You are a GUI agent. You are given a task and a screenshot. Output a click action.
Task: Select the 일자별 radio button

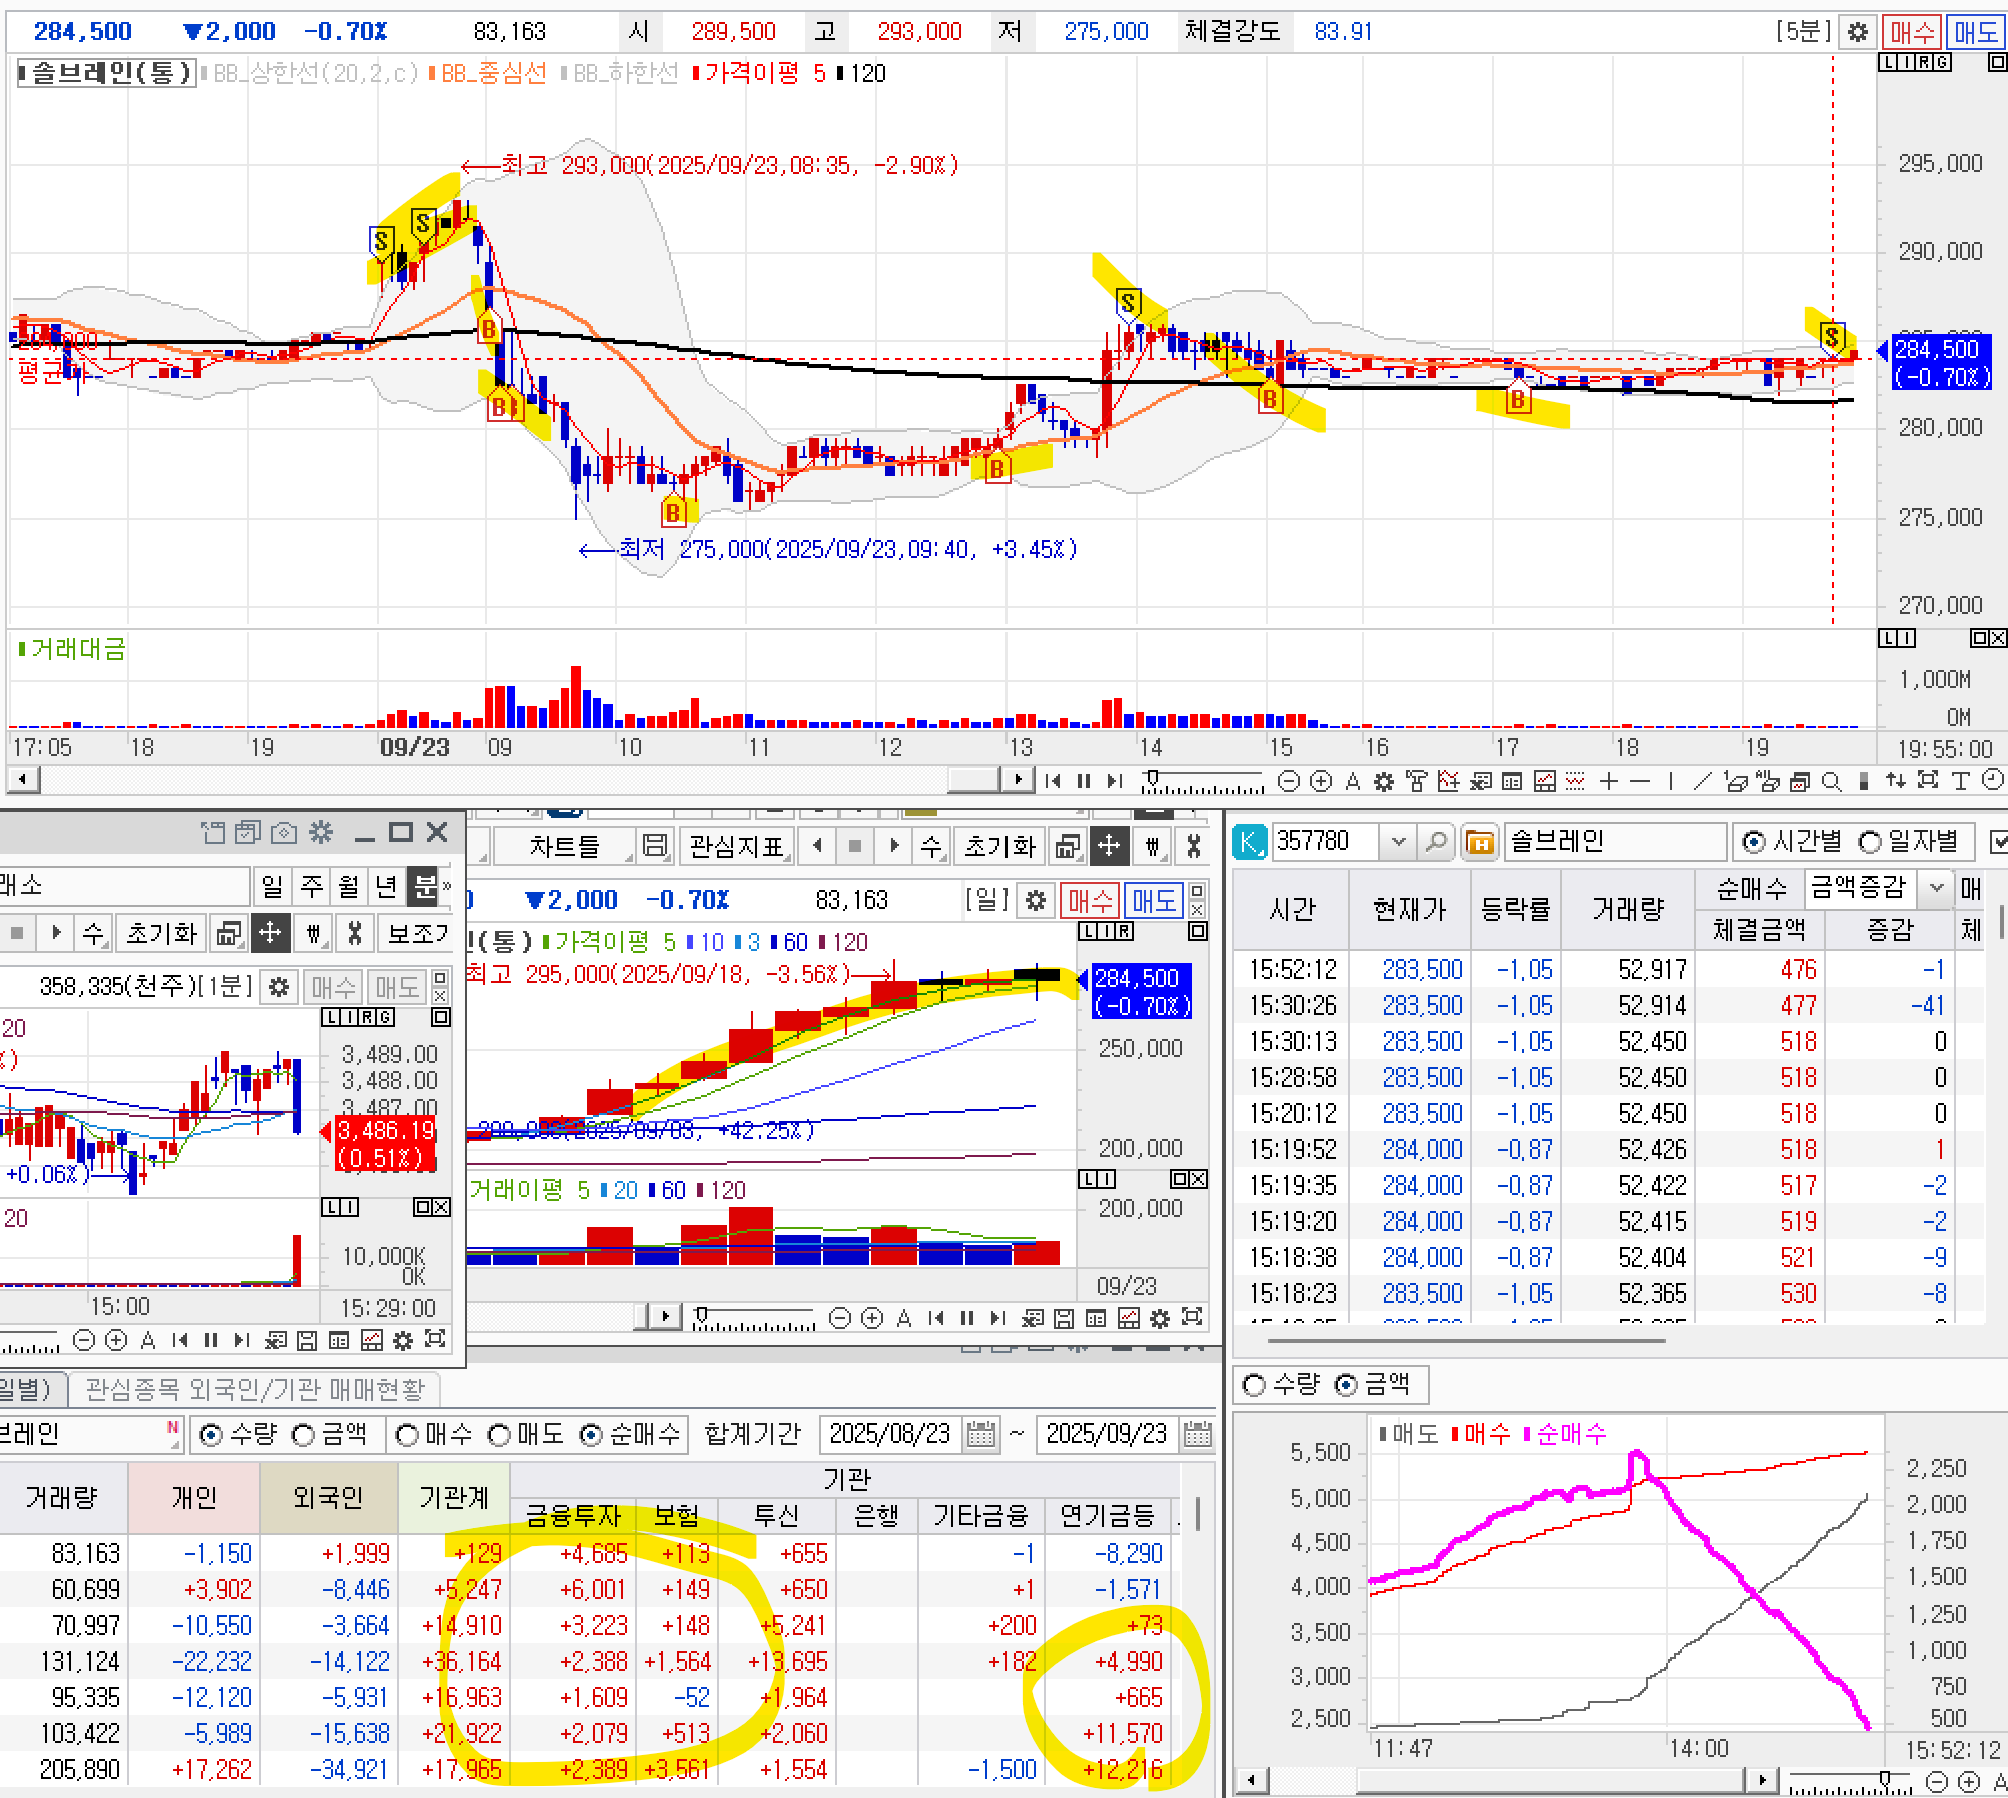(1870, 842)
